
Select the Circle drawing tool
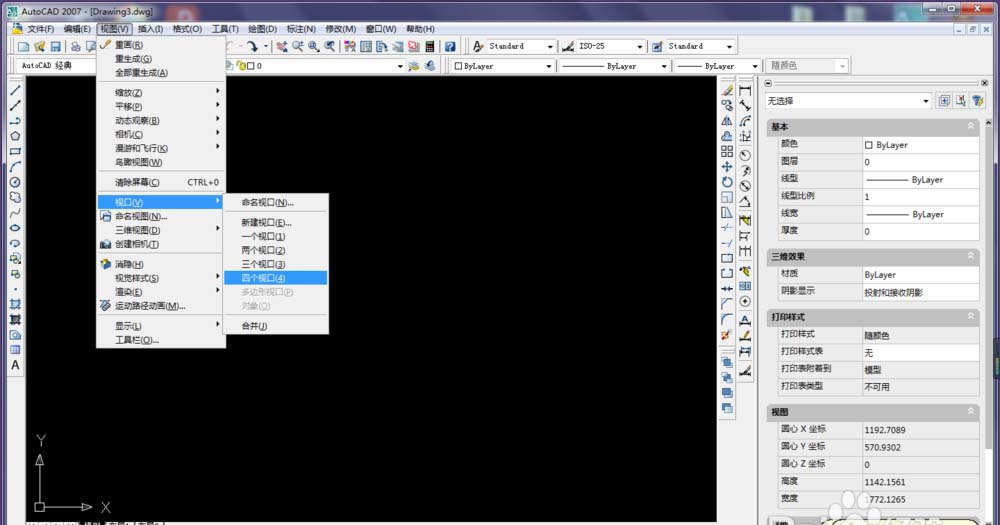(16, 182)
